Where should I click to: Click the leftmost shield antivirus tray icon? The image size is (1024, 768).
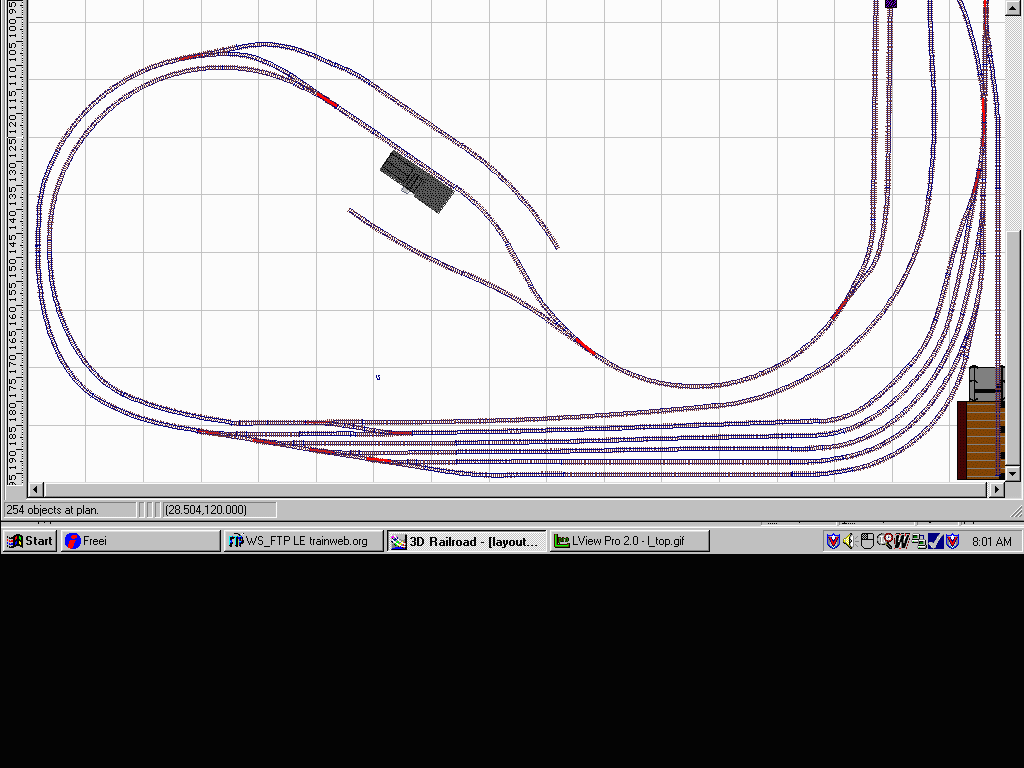click(x=832, y=541)
